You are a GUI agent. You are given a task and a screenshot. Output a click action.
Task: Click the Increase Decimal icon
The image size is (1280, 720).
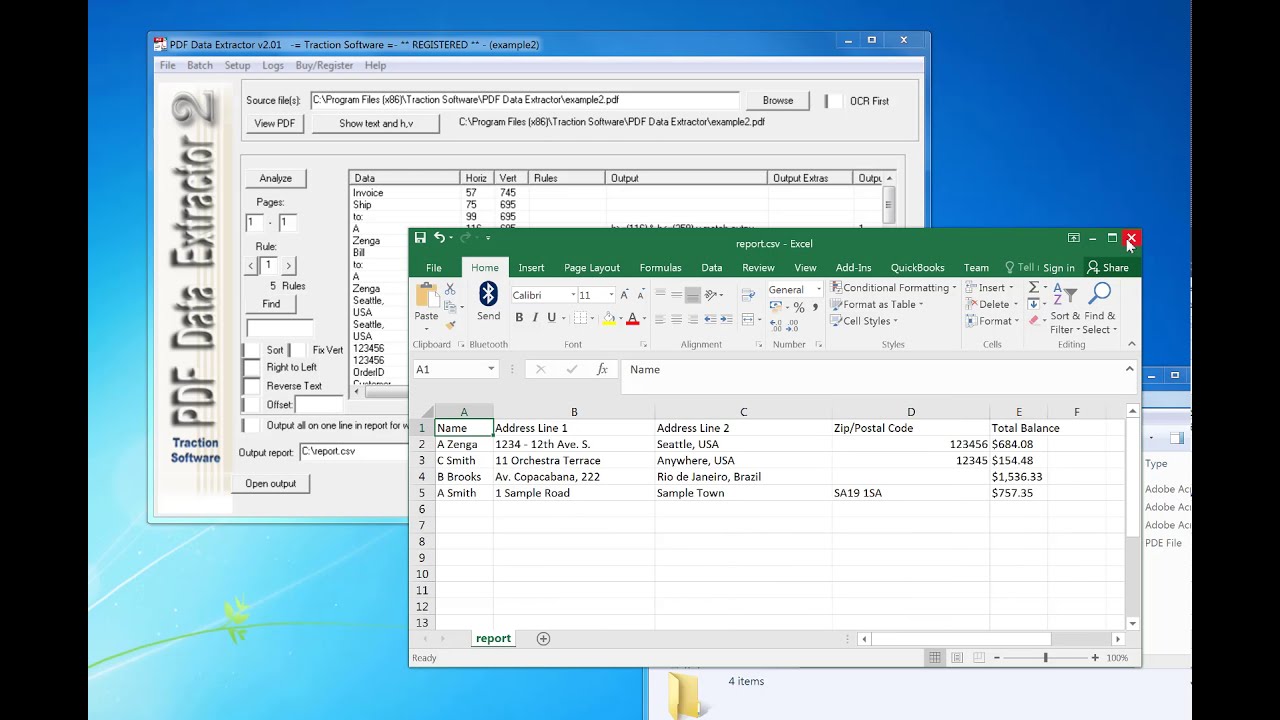pyautogui.click(x=776, y=325)
